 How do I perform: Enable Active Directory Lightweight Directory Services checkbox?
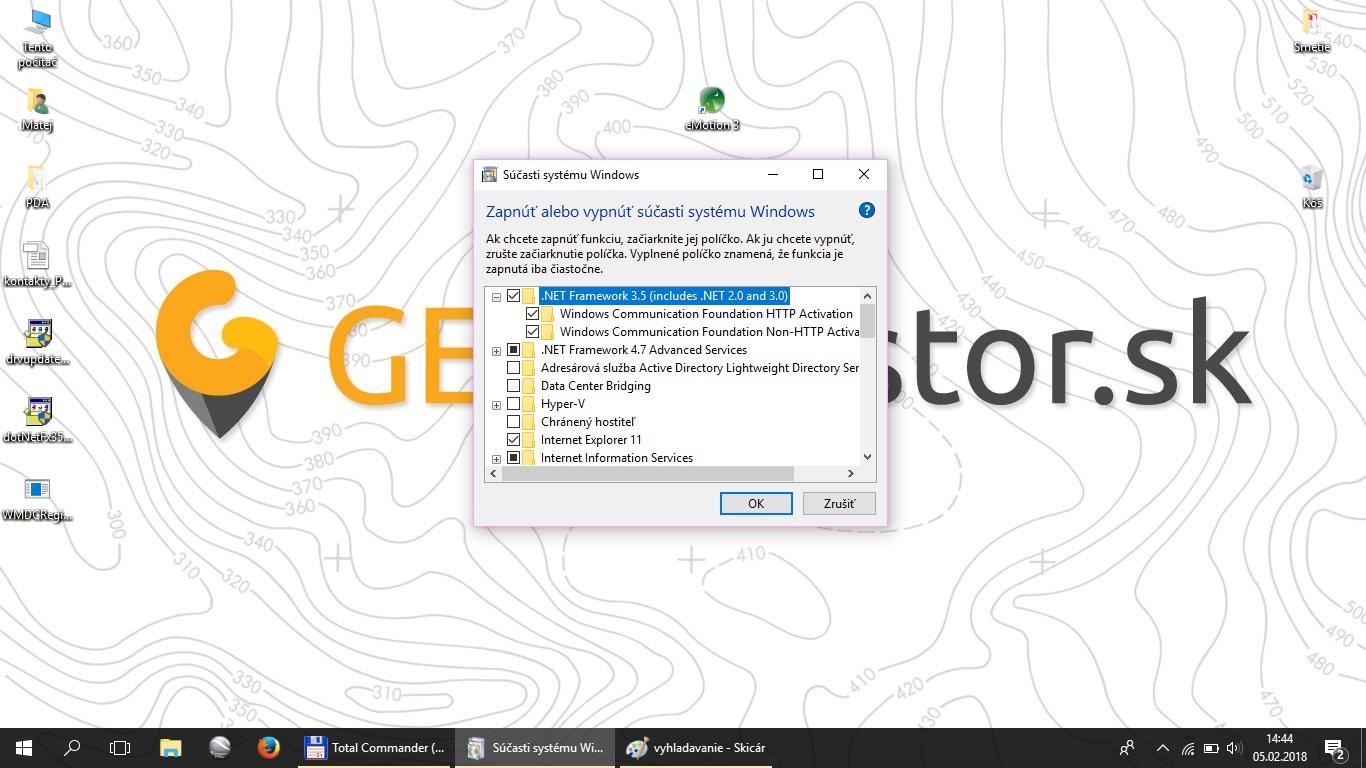[514, 368]
